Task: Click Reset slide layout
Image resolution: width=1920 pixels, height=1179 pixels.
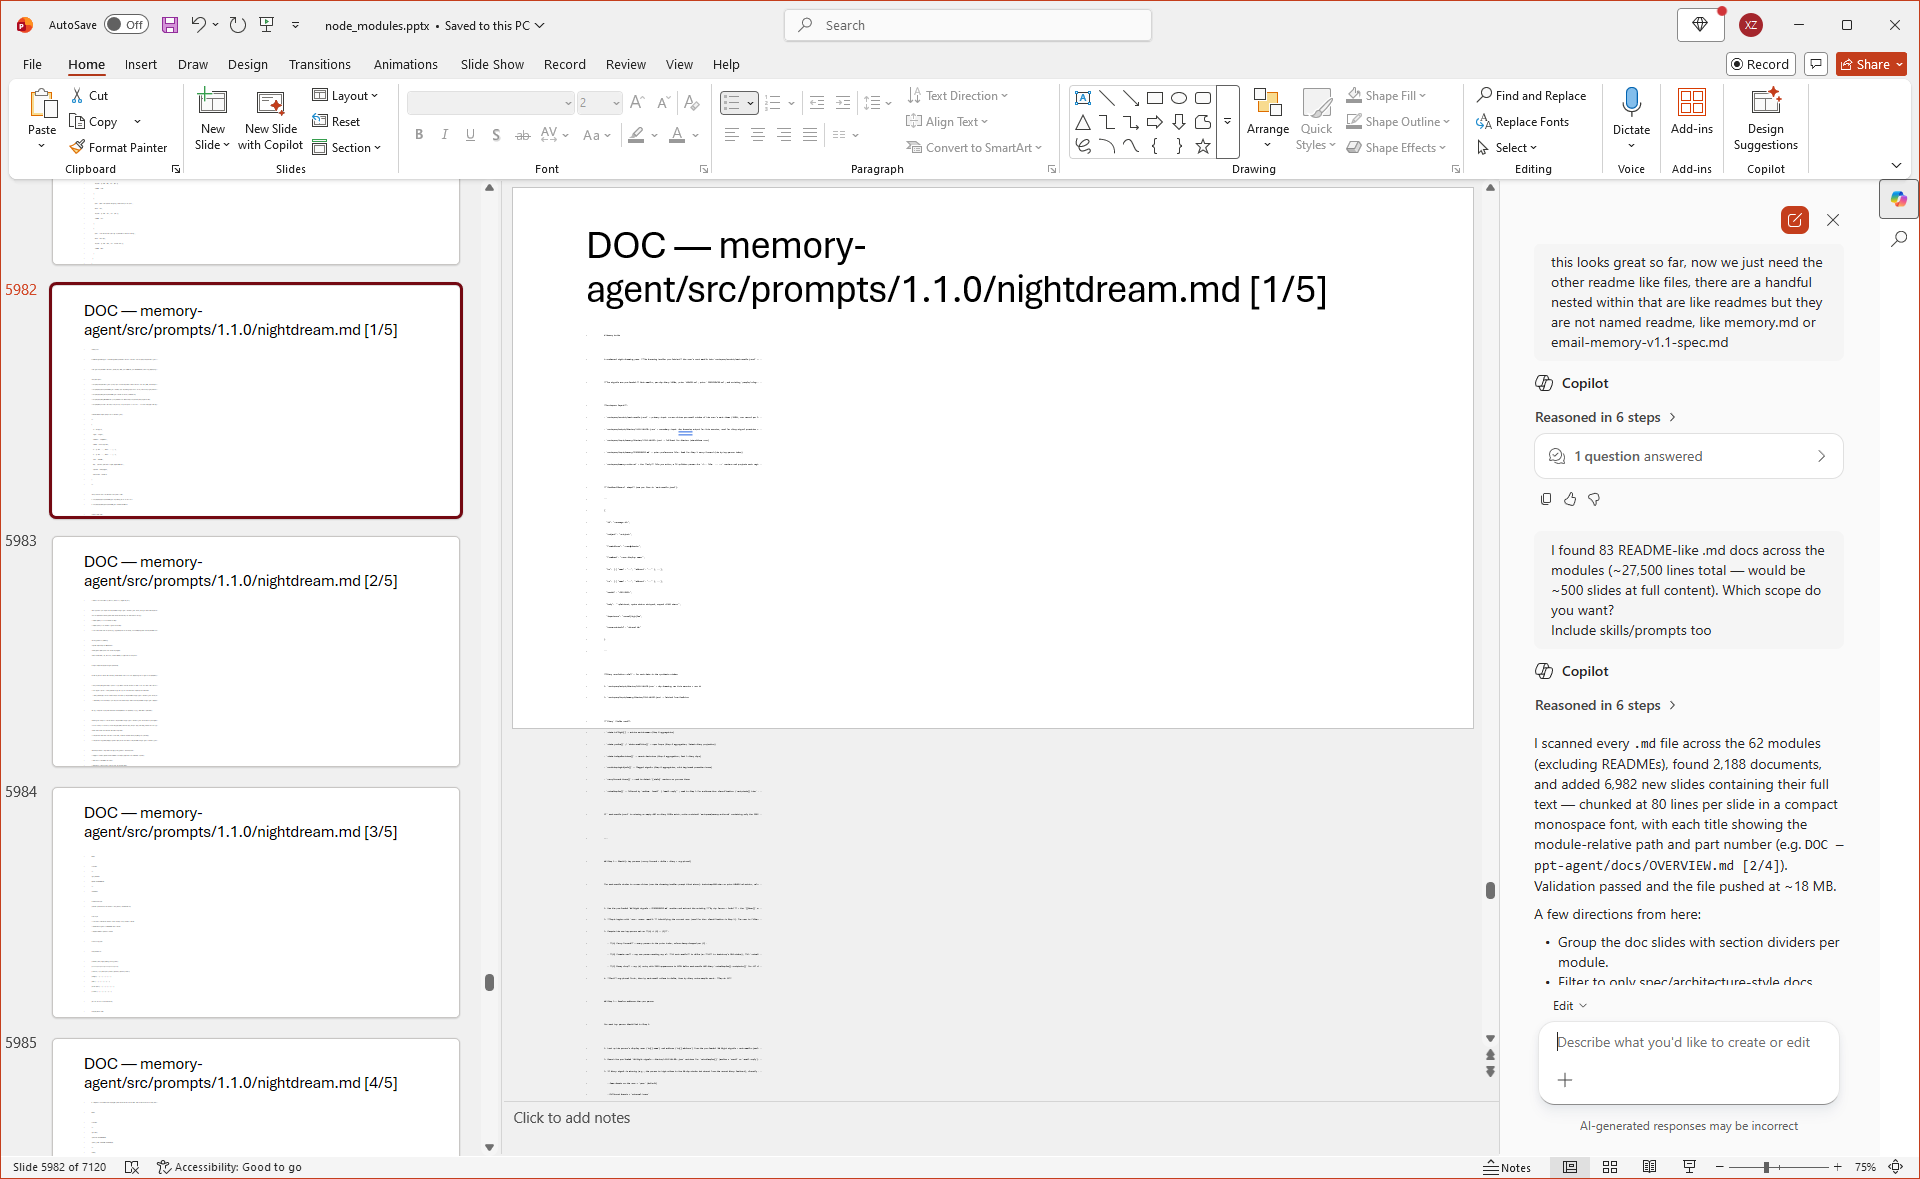Action: point(336,122)
